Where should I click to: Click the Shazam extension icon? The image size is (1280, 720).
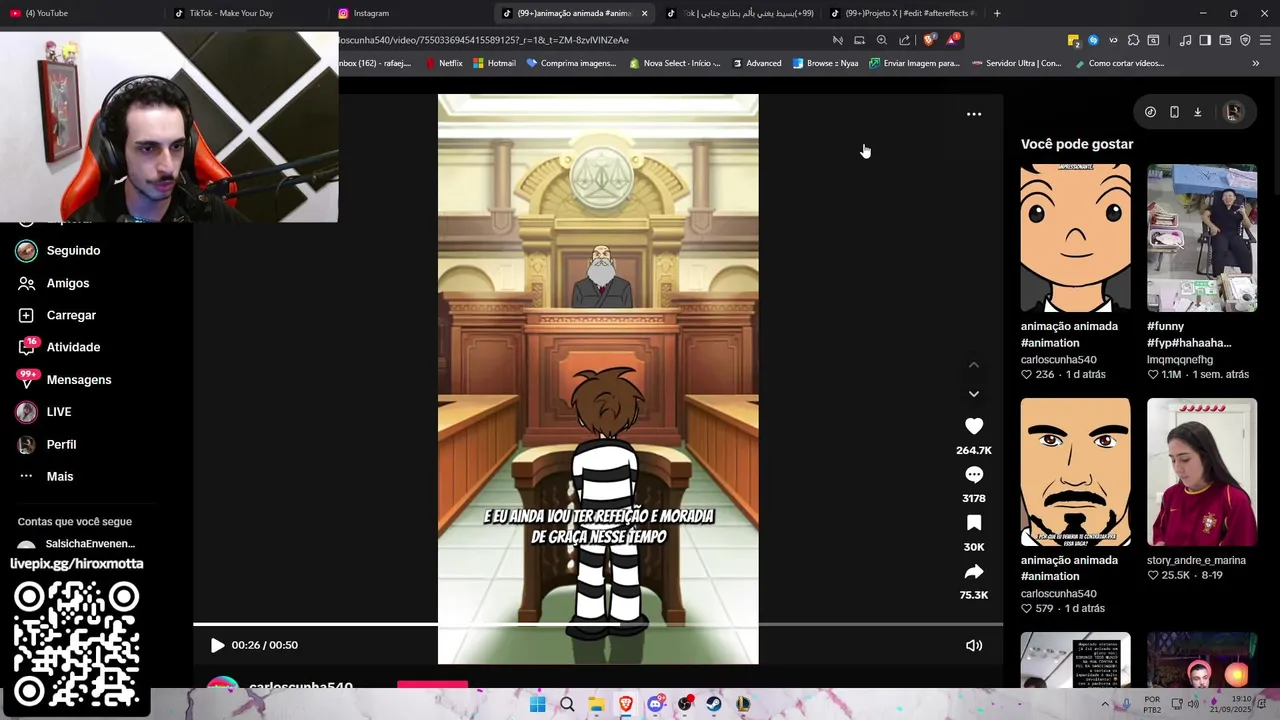pos(1093,40)
